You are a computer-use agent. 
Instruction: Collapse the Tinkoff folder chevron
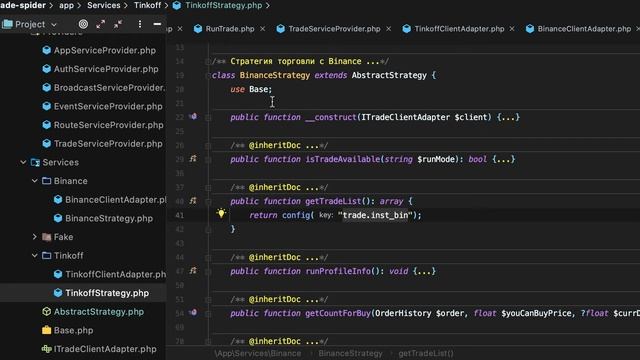click(x=35, y=256)
